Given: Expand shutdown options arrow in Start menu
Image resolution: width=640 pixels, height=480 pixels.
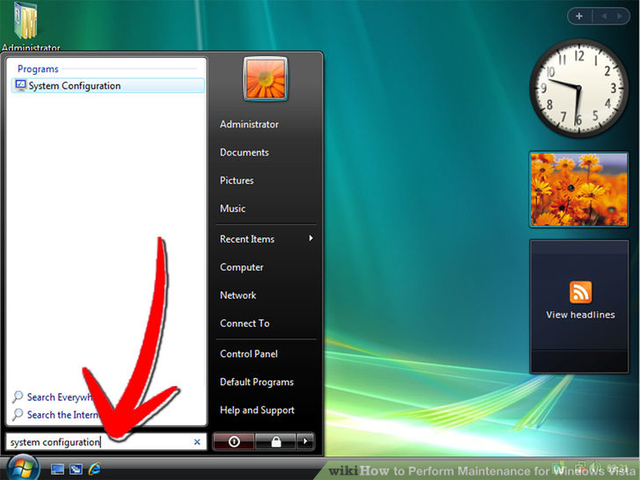Looking at the screenshot, I should 305,442.
